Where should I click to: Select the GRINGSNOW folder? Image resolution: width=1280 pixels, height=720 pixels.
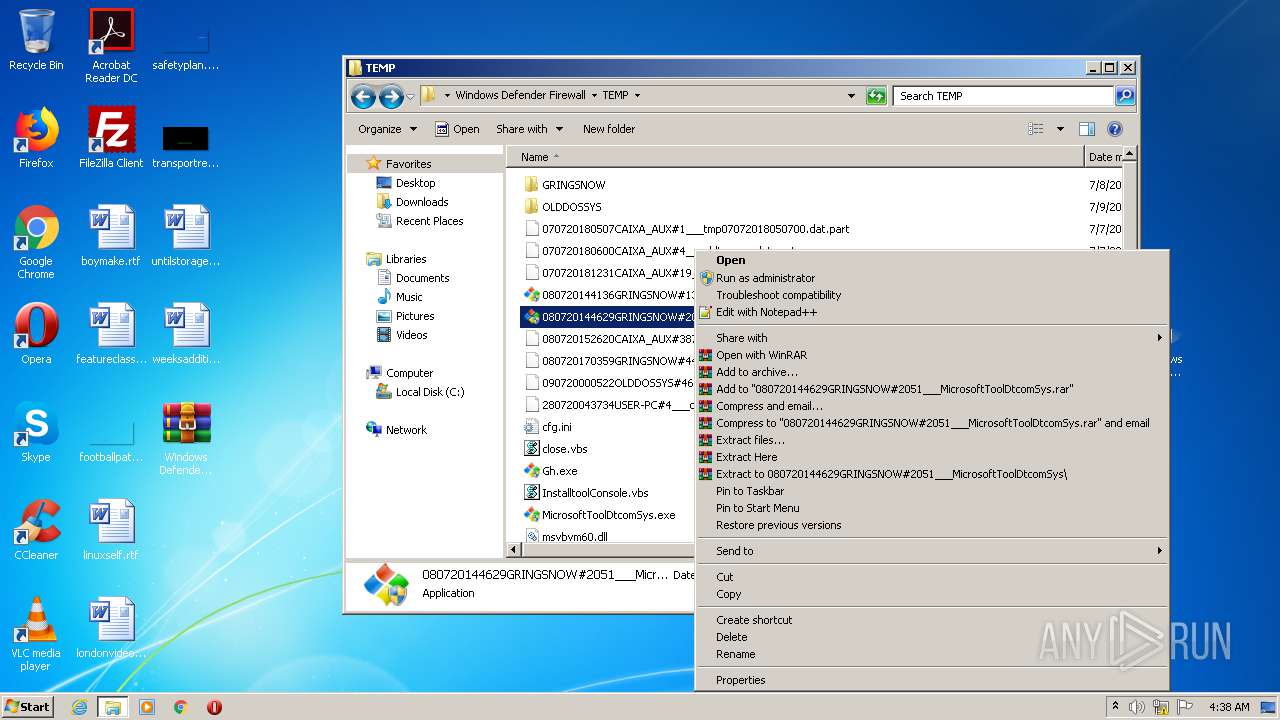pos(564,185)
